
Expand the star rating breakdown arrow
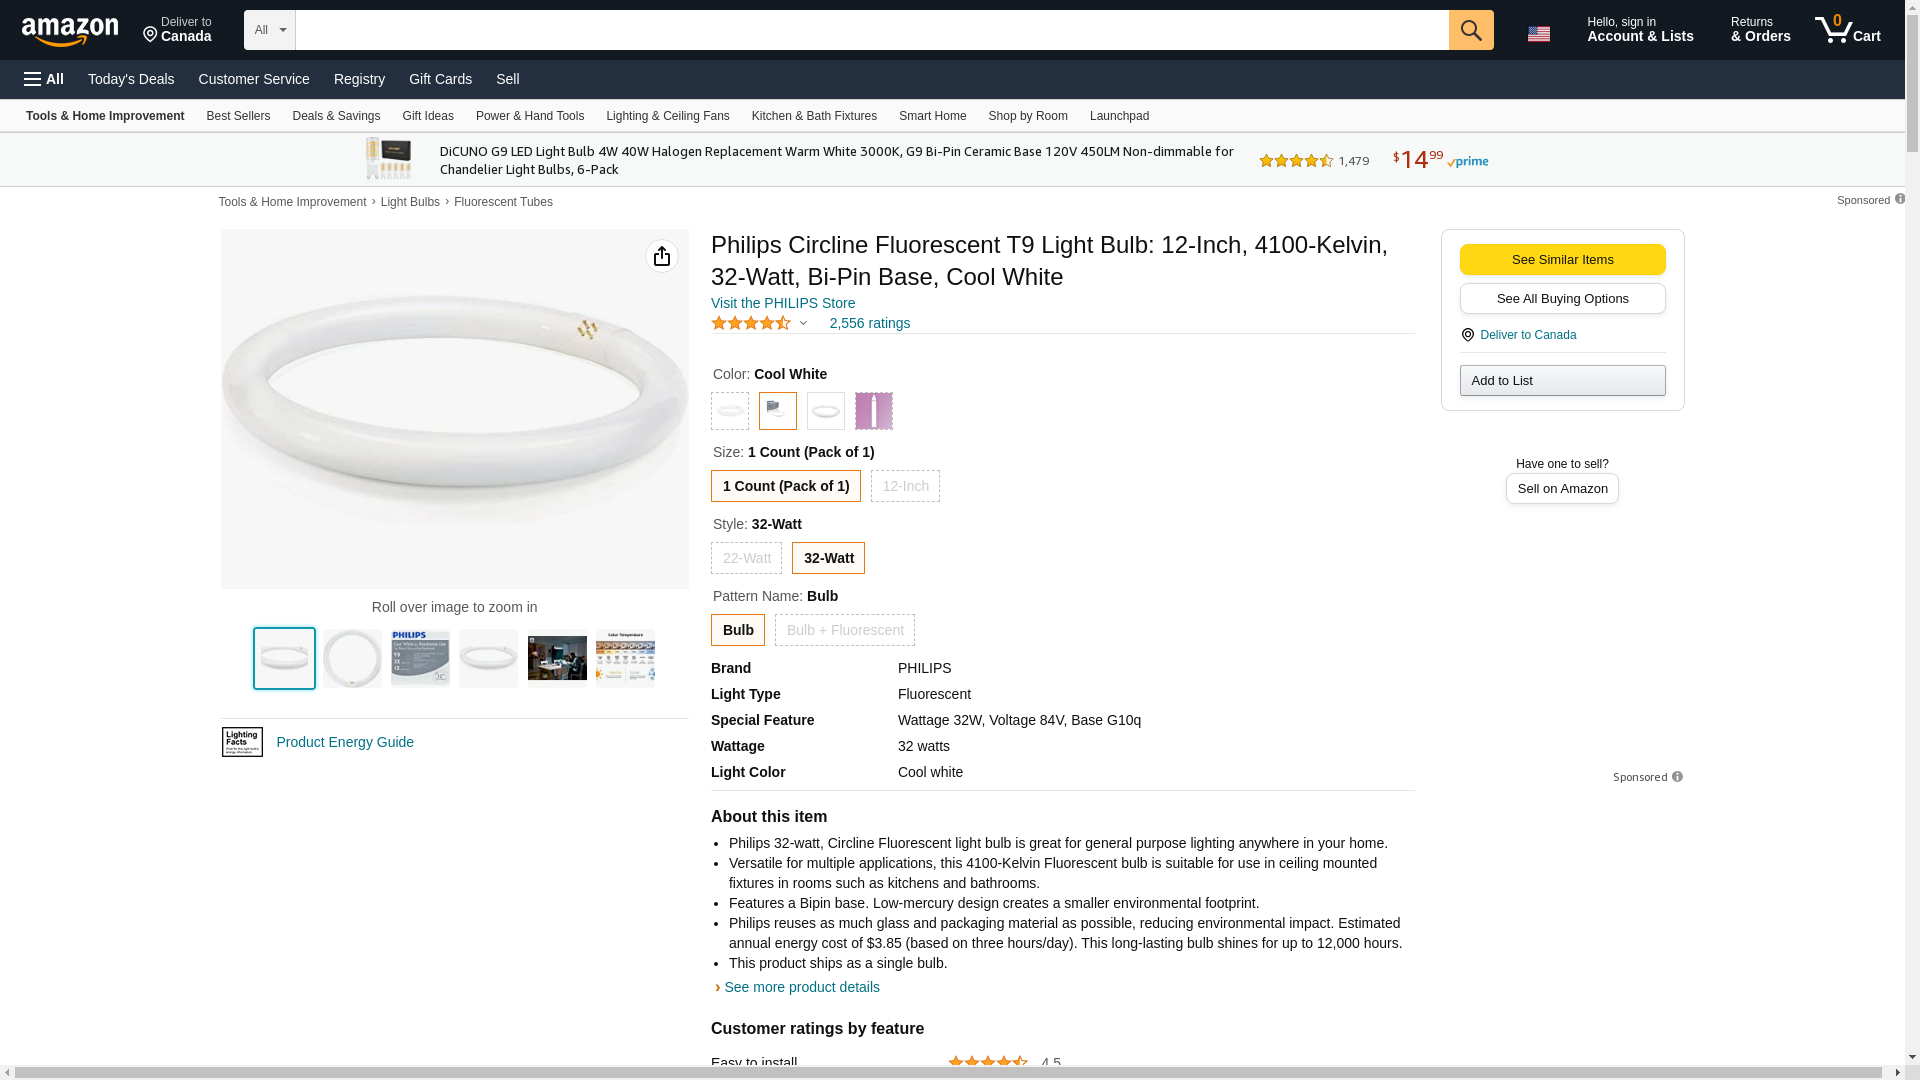pos(803,323)
